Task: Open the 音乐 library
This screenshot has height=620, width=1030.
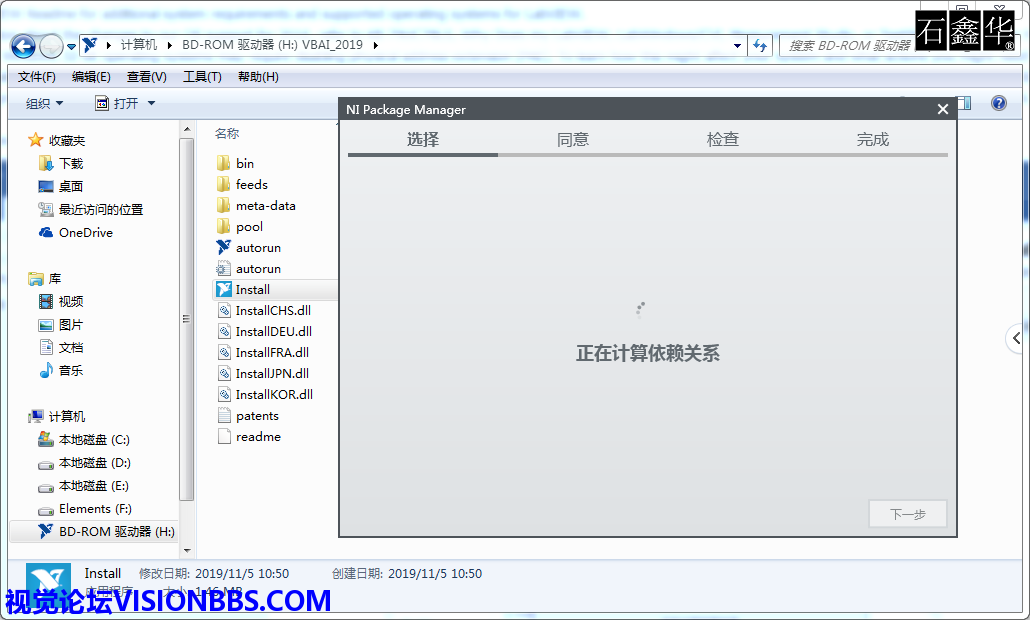Action: [71, 370]
